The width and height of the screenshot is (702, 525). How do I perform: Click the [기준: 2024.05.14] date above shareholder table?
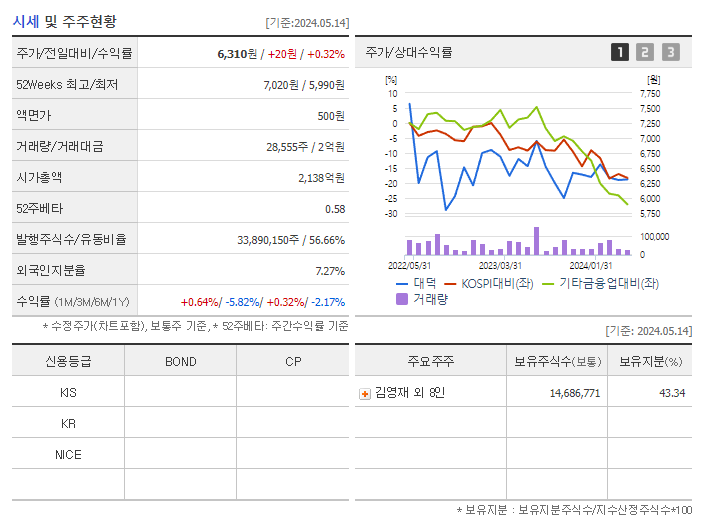[649, 331]
